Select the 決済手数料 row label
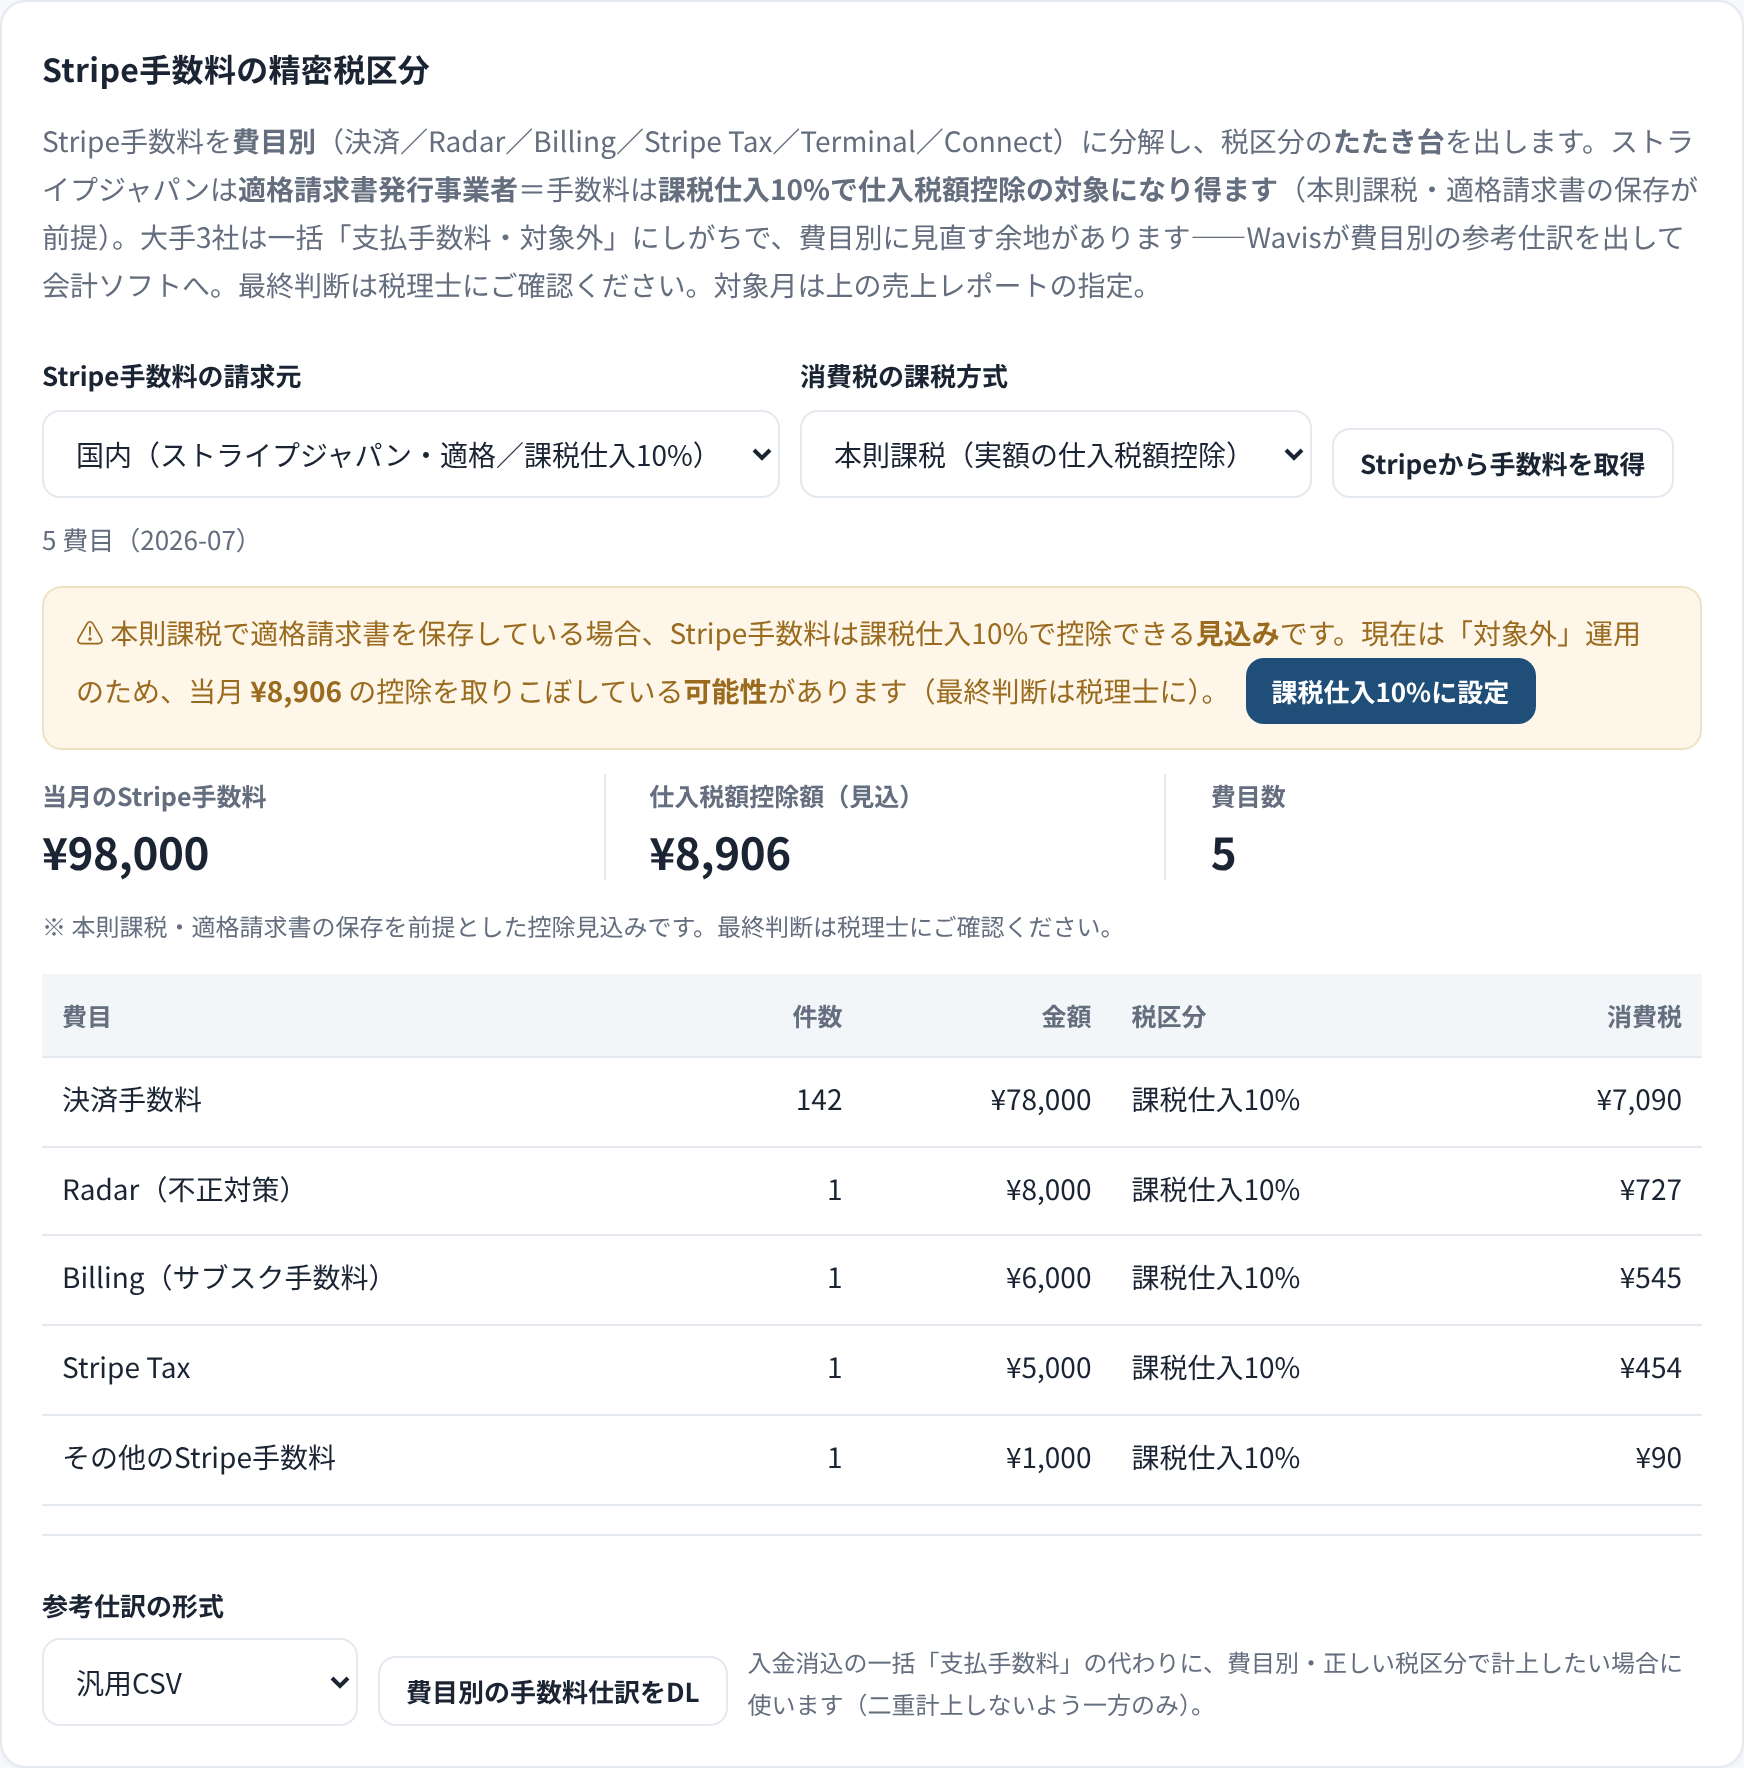The width and height of the screenshot is (1744, 1768). (132, 1100)
